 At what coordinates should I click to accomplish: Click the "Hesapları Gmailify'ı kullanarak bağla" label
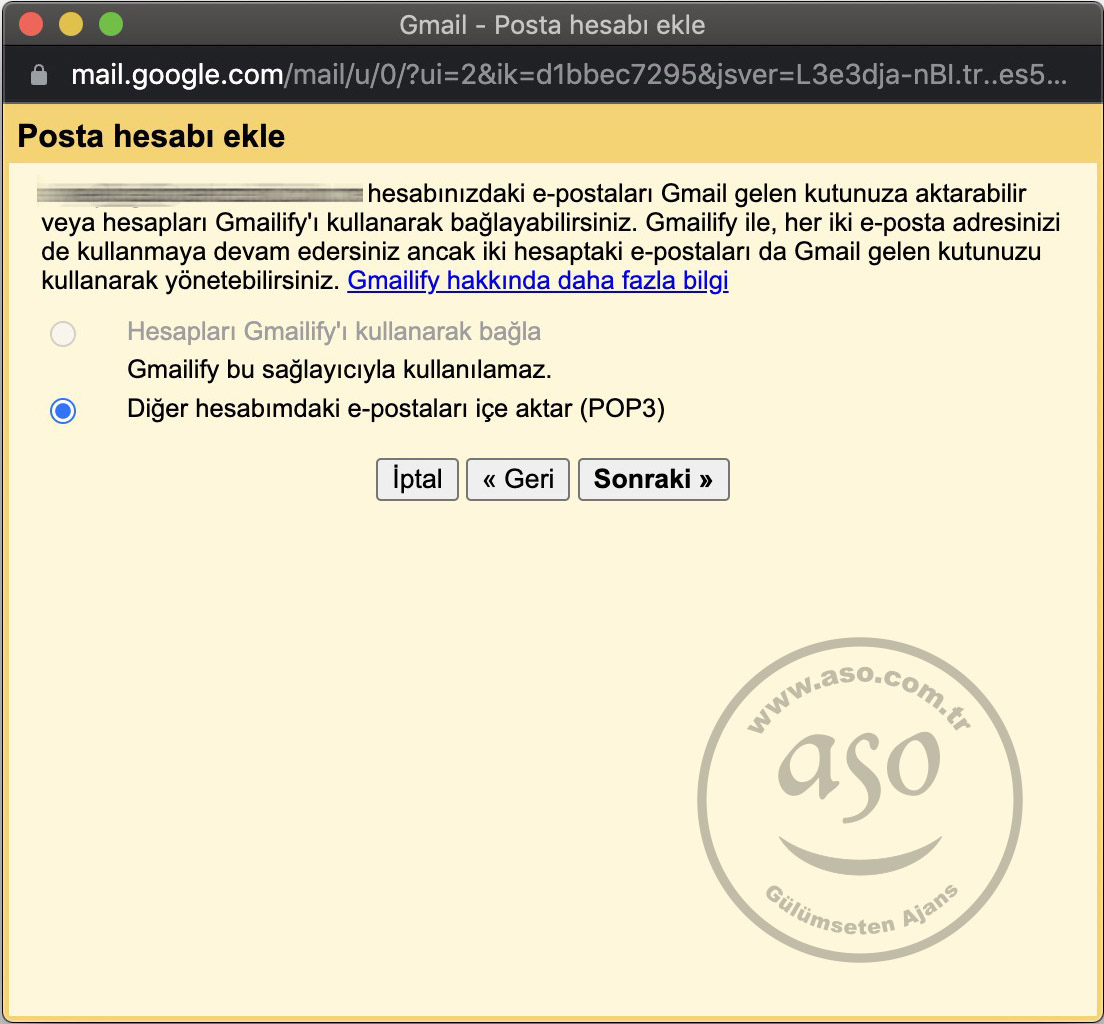334,332
